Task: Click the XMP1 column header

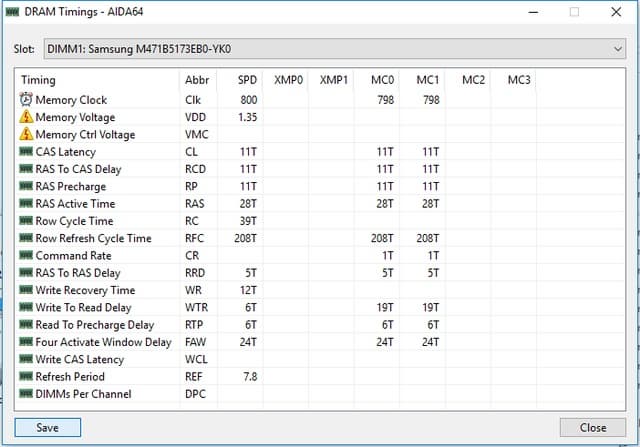Action: tap(331, 80)
